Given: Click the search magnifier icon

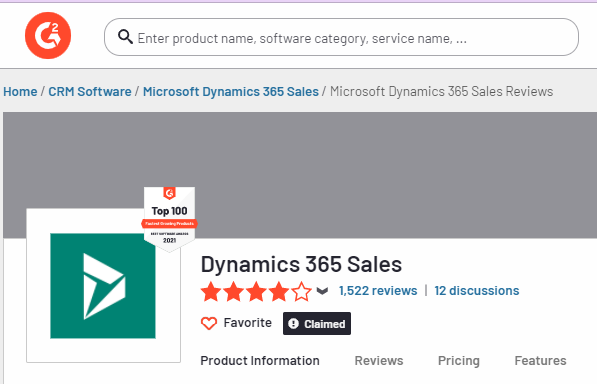Looking at the screenshot, I should [125, 37].
